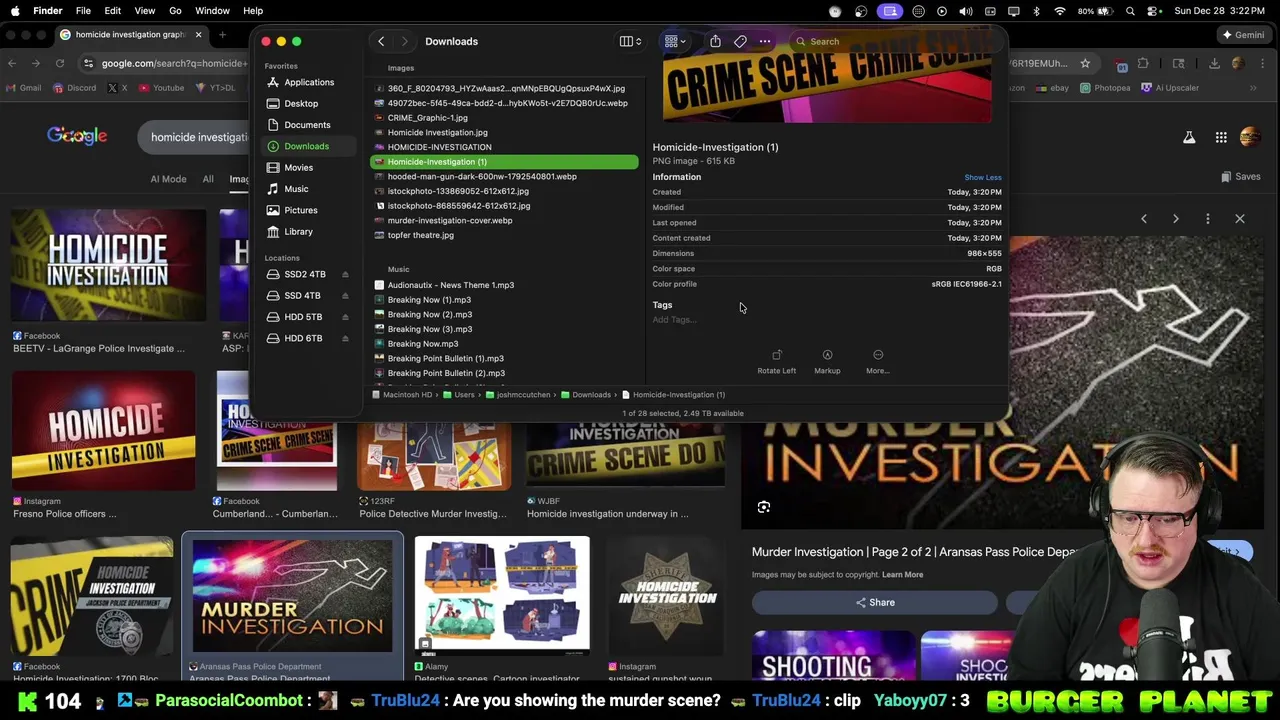The height and width of the screenshot is (720, 1280).
Task: Open the Edit menu
Action: [x=112, y=11]
